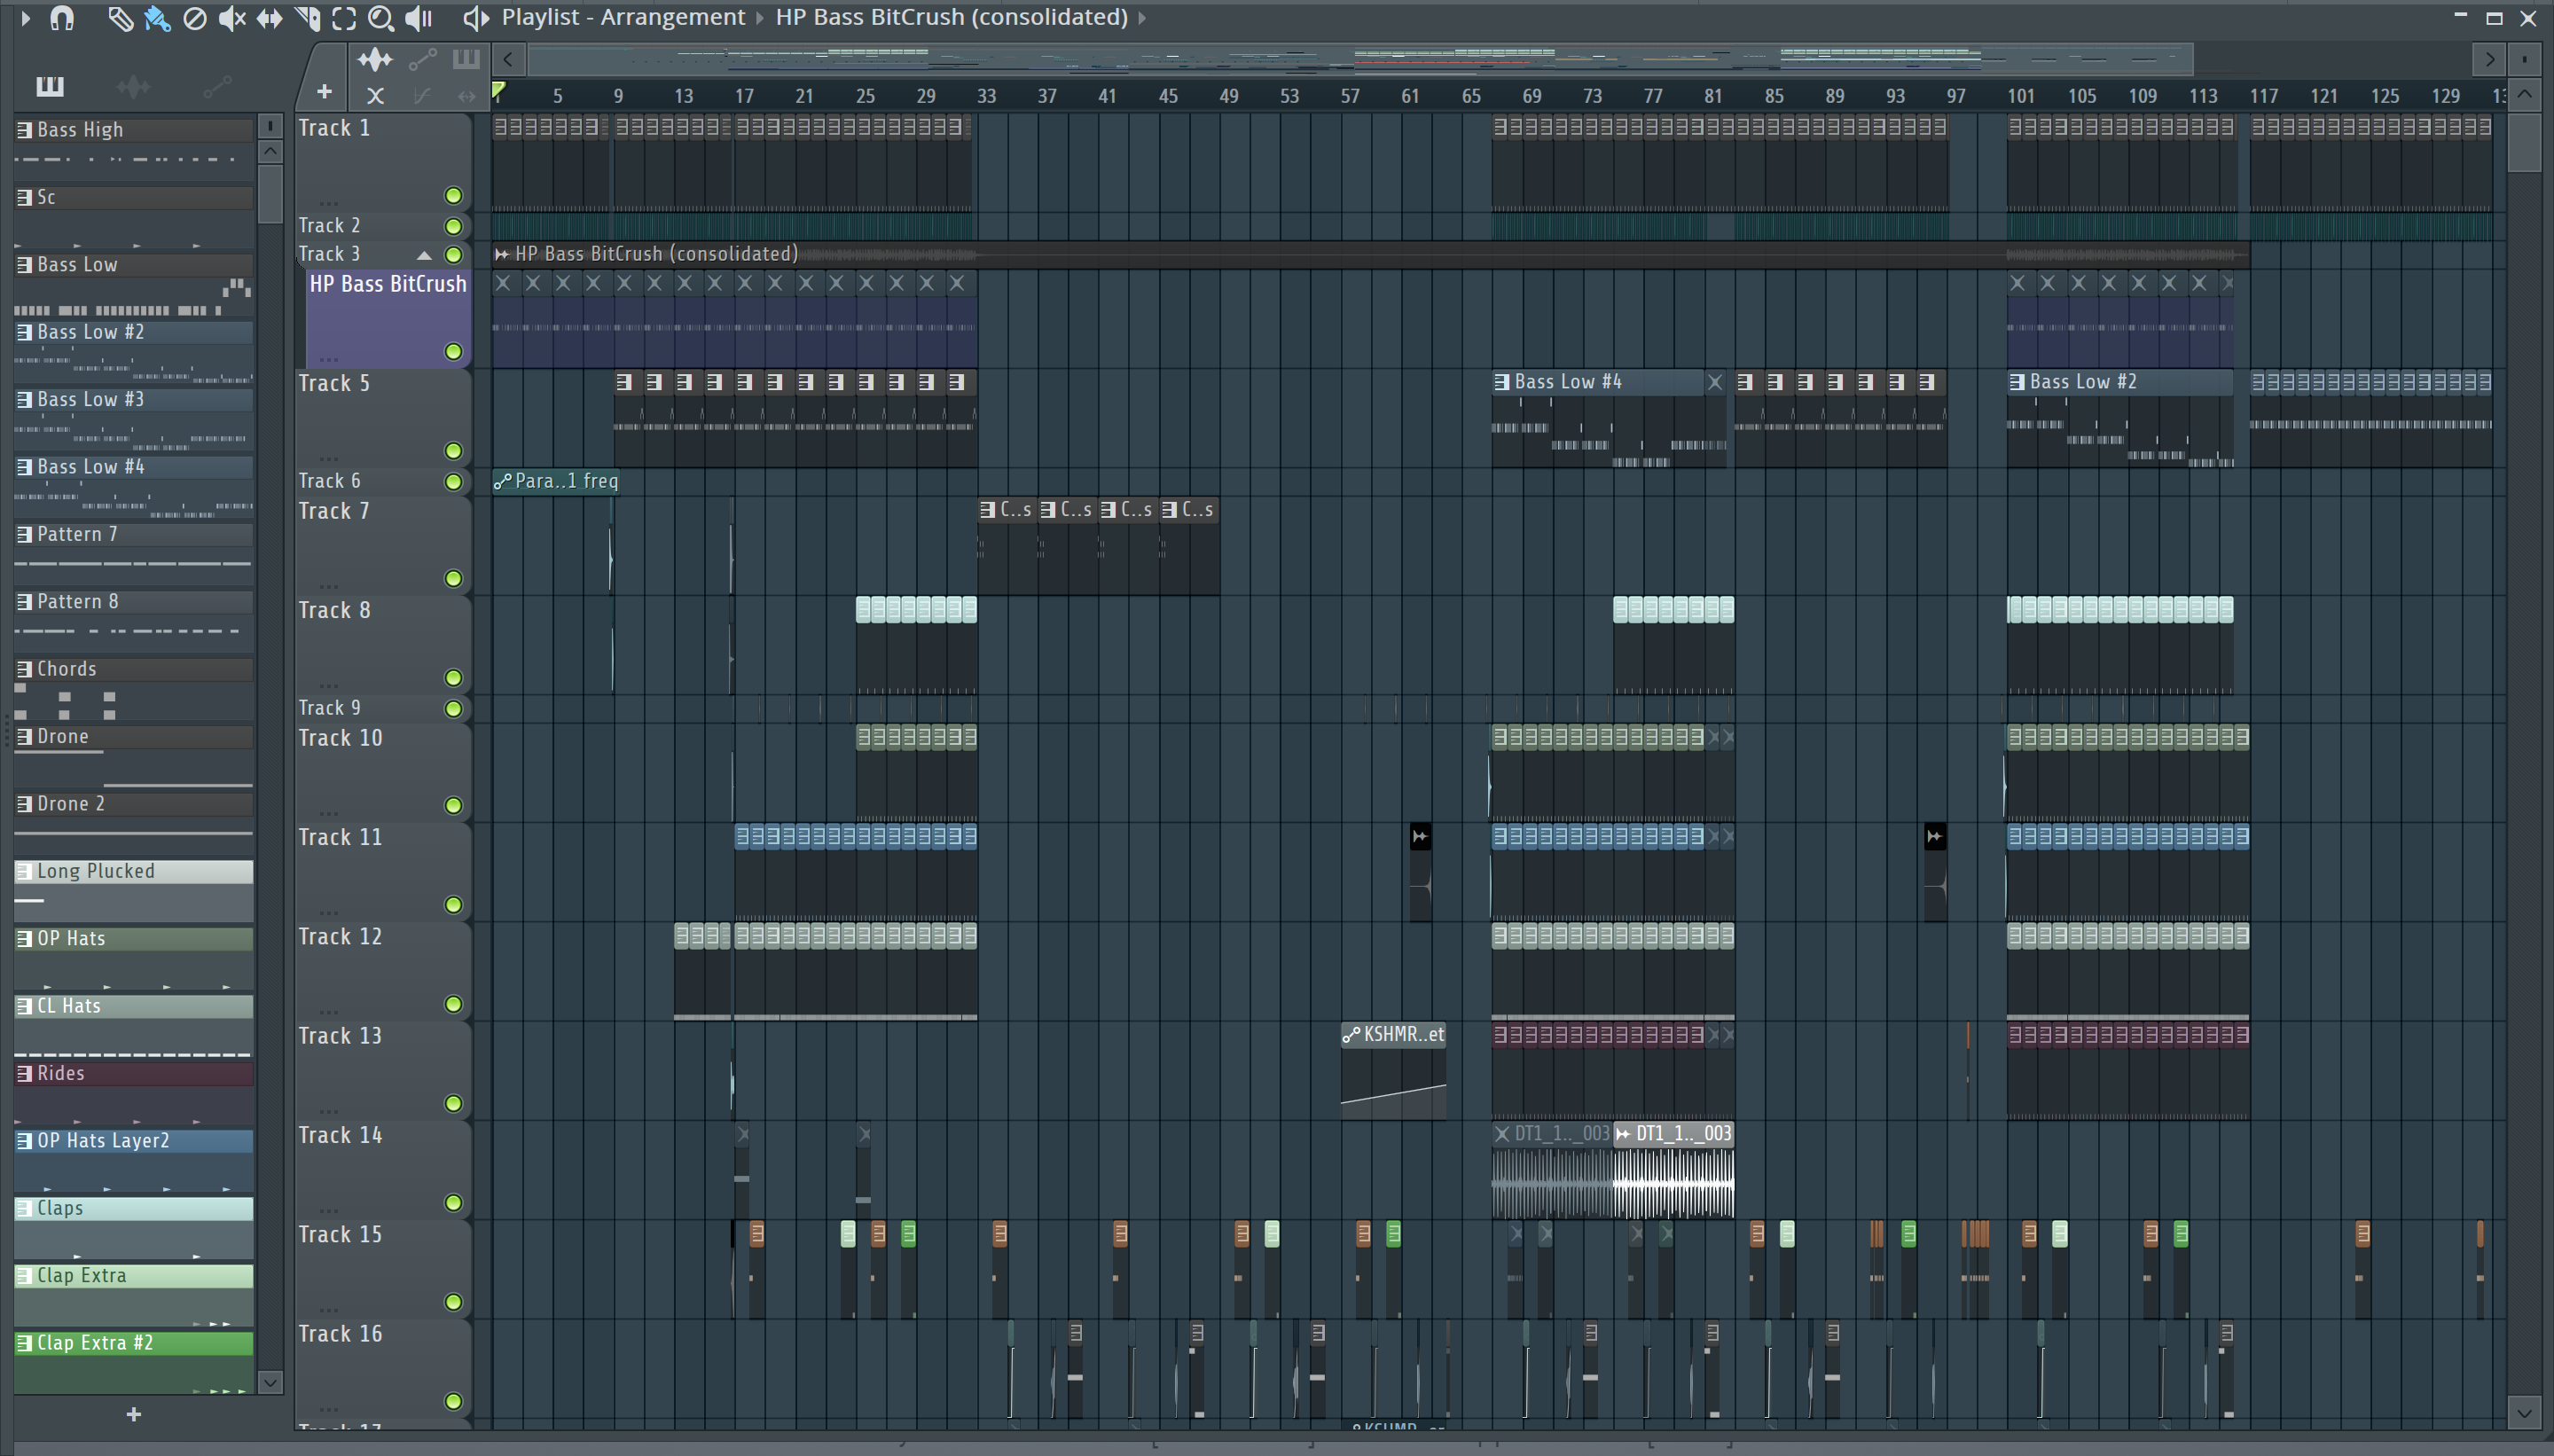Click the muted DT1_1.._003 clip on Track 14
The width and height of the screenshot is (2554, 1456).
pyautogui.click(x=1552, y=1170)
